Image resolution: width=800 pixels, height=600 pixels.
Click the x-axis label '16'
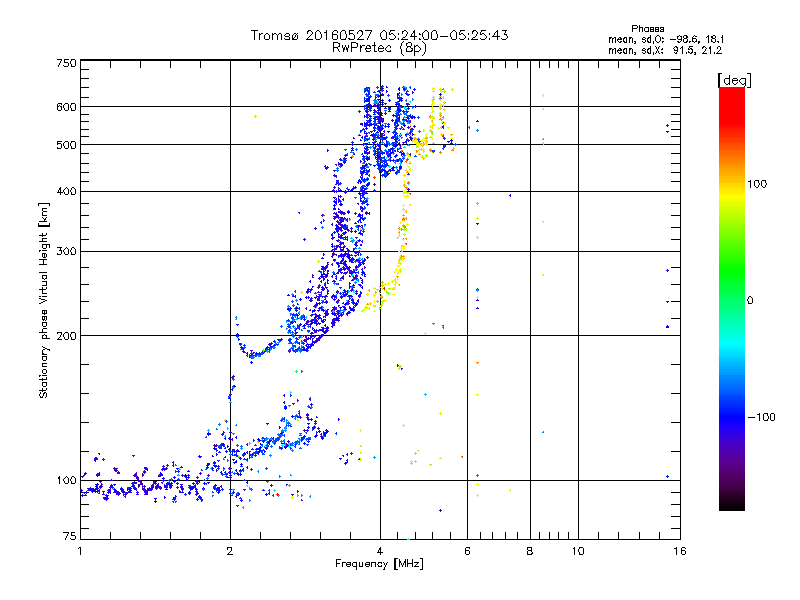click(680, 551)
